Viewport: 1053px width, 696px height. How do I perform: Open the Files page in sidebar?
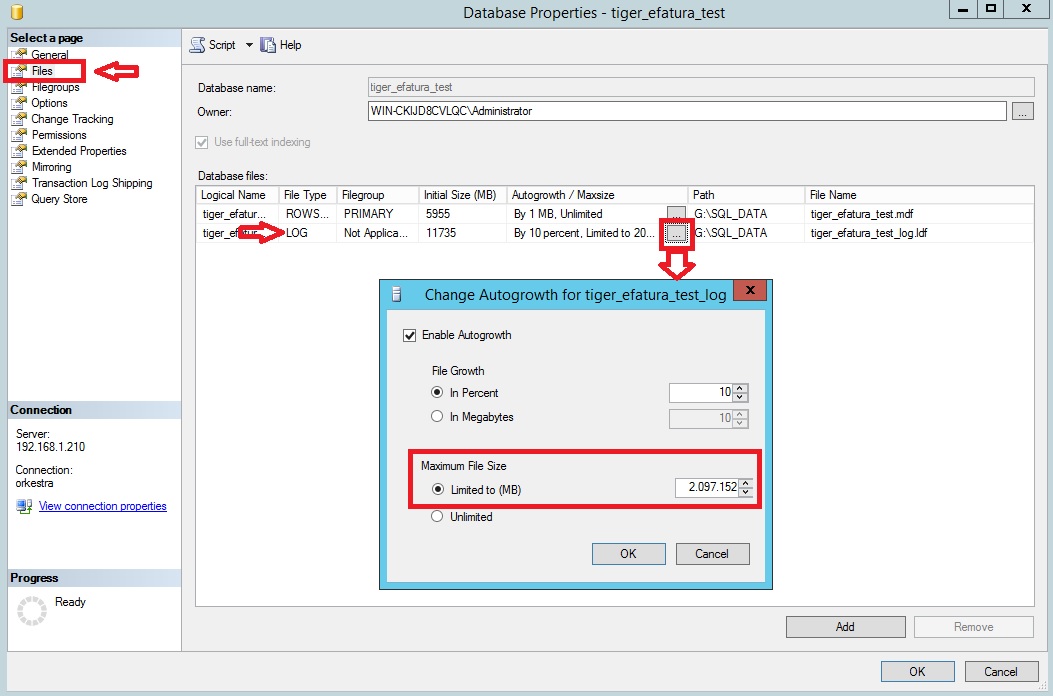pos(42,71)
